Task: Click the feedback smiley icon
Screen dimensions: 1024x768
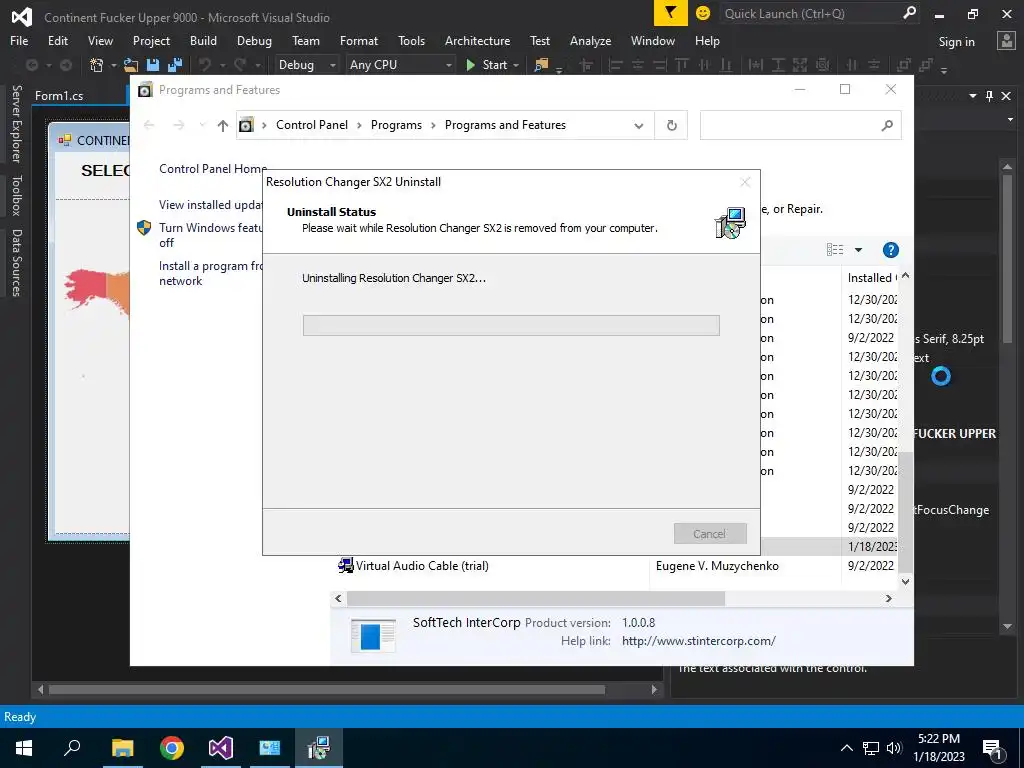Action: pos(703,13)
